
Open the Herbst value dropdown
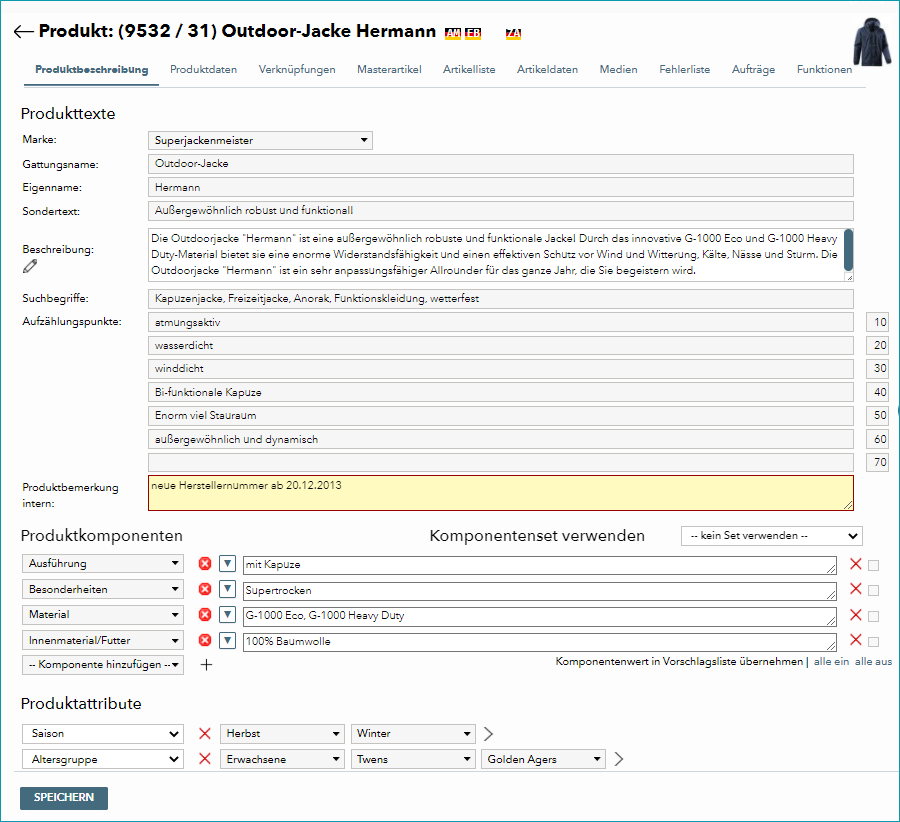point(282,734)
